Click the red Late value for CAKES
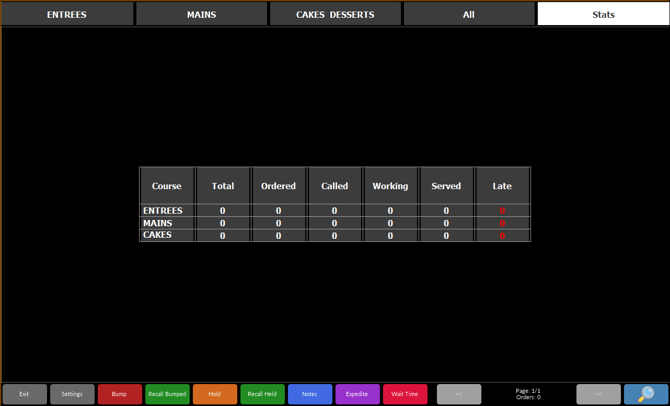The width and height of the screenshot is (670, 406). (502, 235)
